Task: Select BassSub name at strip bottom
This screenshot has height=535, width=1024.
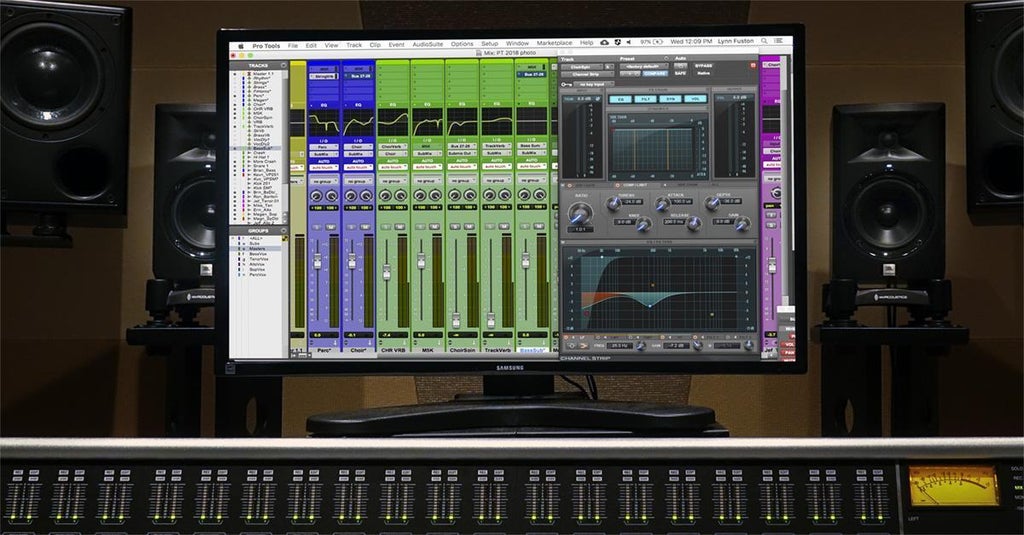Action: tap(532, 350)
